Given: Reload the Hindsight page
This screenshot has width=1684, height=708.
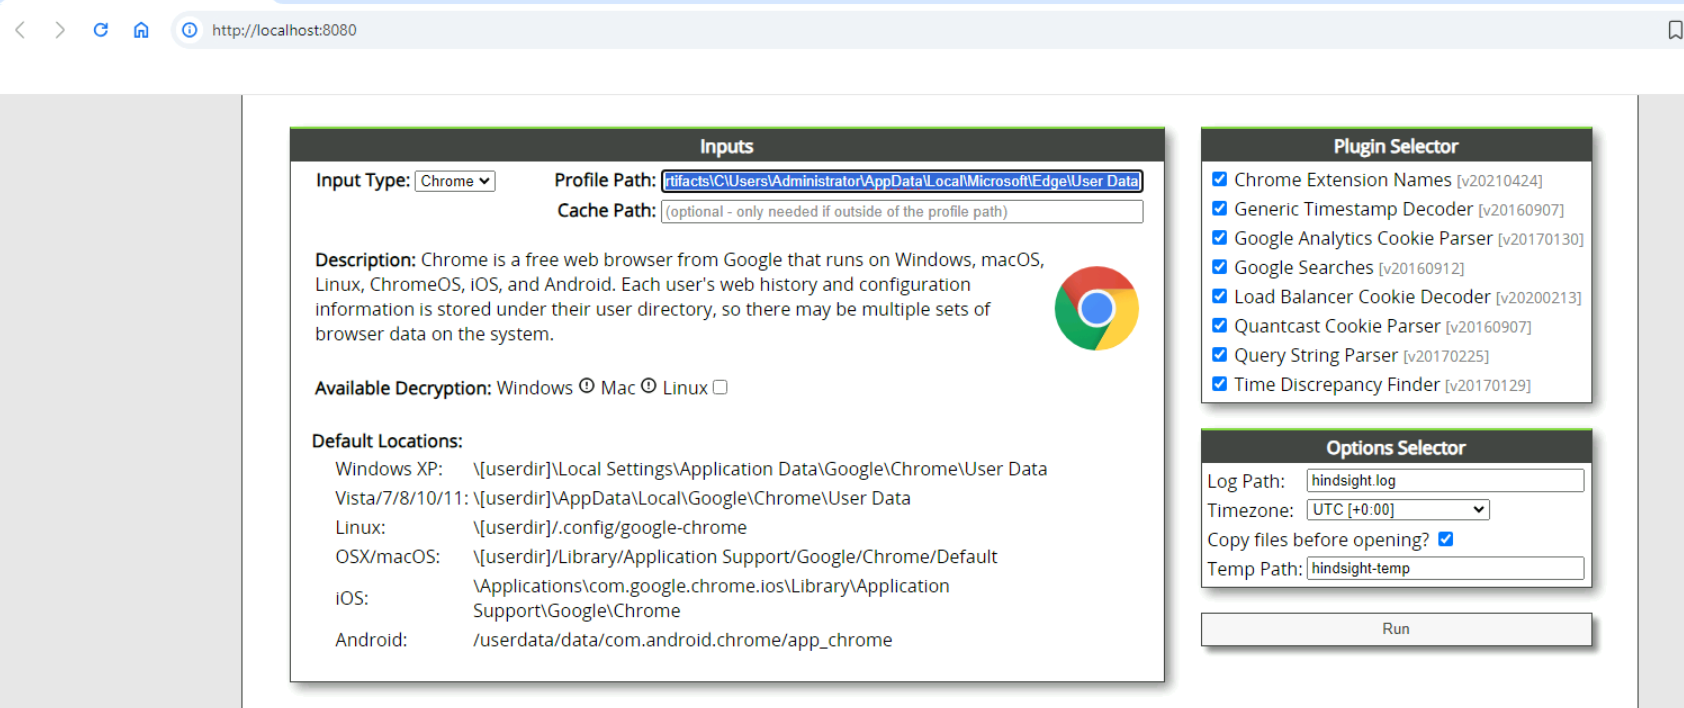Looking at the screenshot, I should click(101, 30).
